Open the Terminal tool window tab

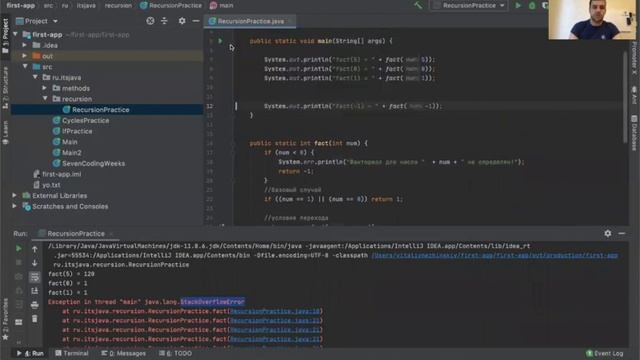click(x=72, y=353)
